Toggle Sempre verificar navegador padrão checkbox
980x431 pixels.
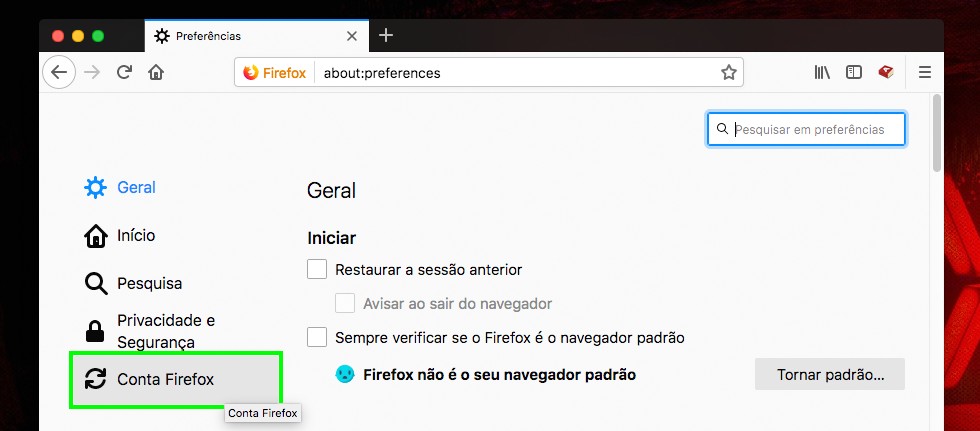(317, 337)
